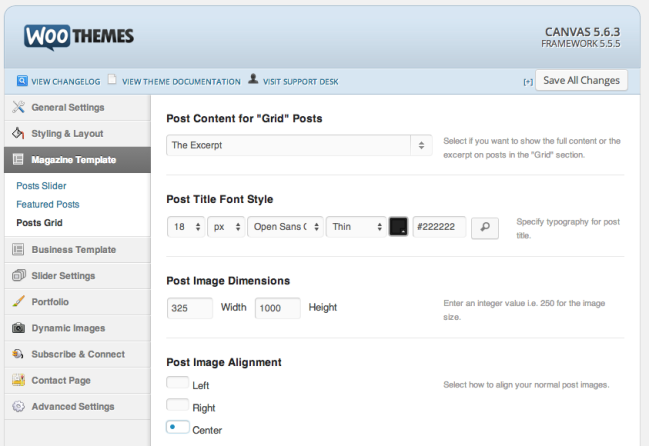Open Styling & Layout section
This screenshot has width=649, height=446.
(77, 134)
